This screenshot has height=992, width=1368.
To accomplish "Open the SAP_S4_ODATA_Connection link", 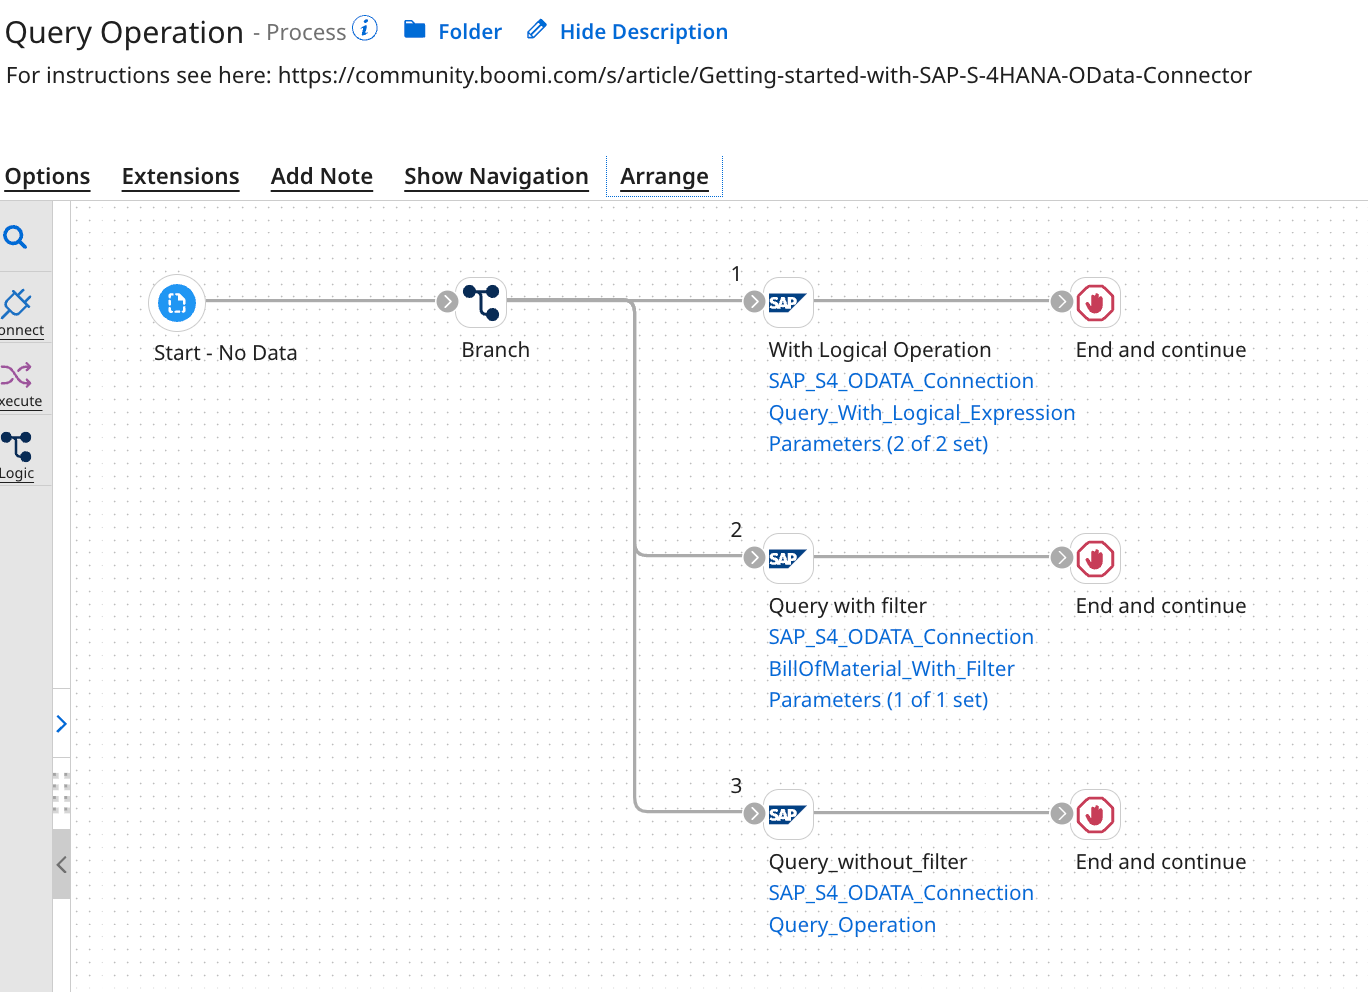I will tap(900, 381).
